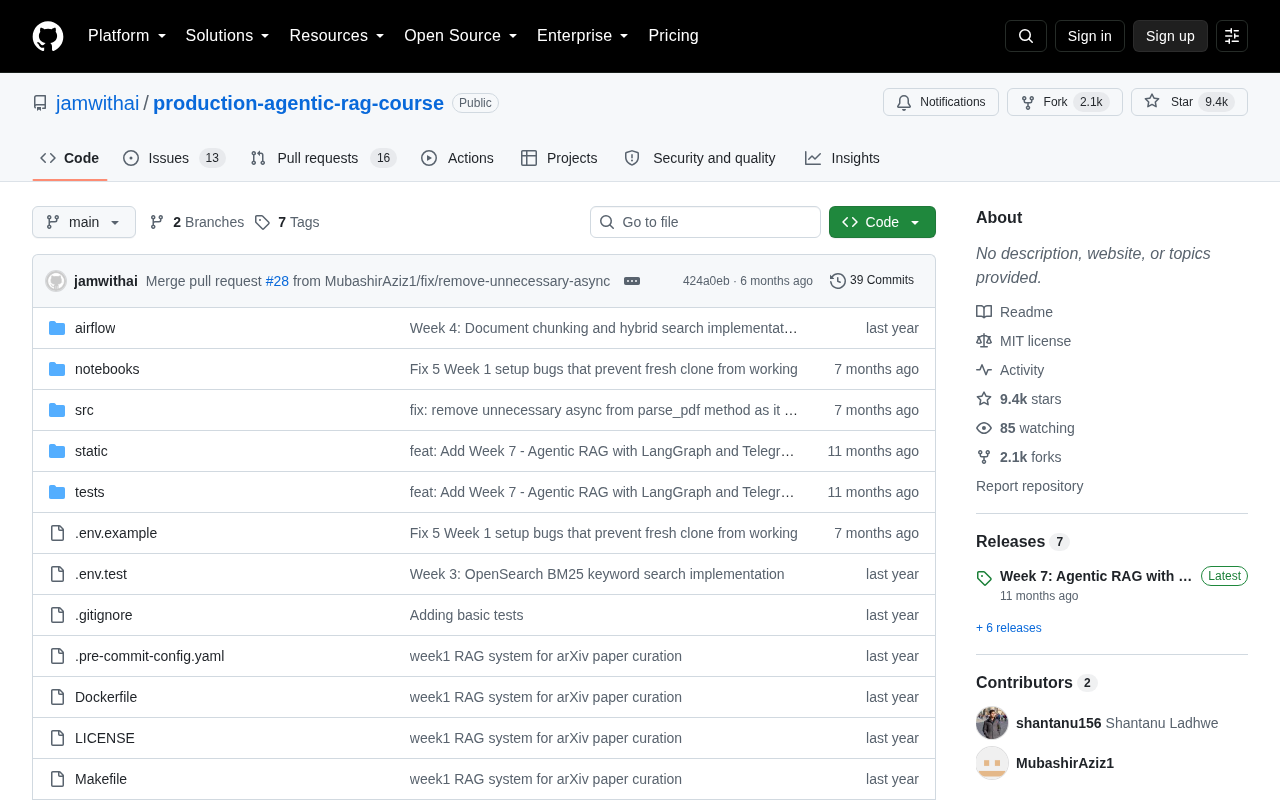Click the MubashirAziz1 contributor avatar
Image resolution: width=1280 pixels, height=800 pixels.
point(992,762)
